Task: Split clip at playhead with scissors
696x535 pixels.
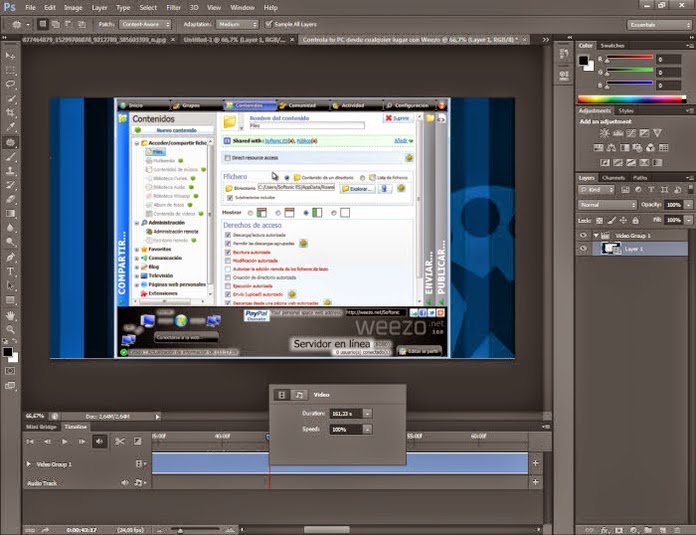Action: coord(119,441)
